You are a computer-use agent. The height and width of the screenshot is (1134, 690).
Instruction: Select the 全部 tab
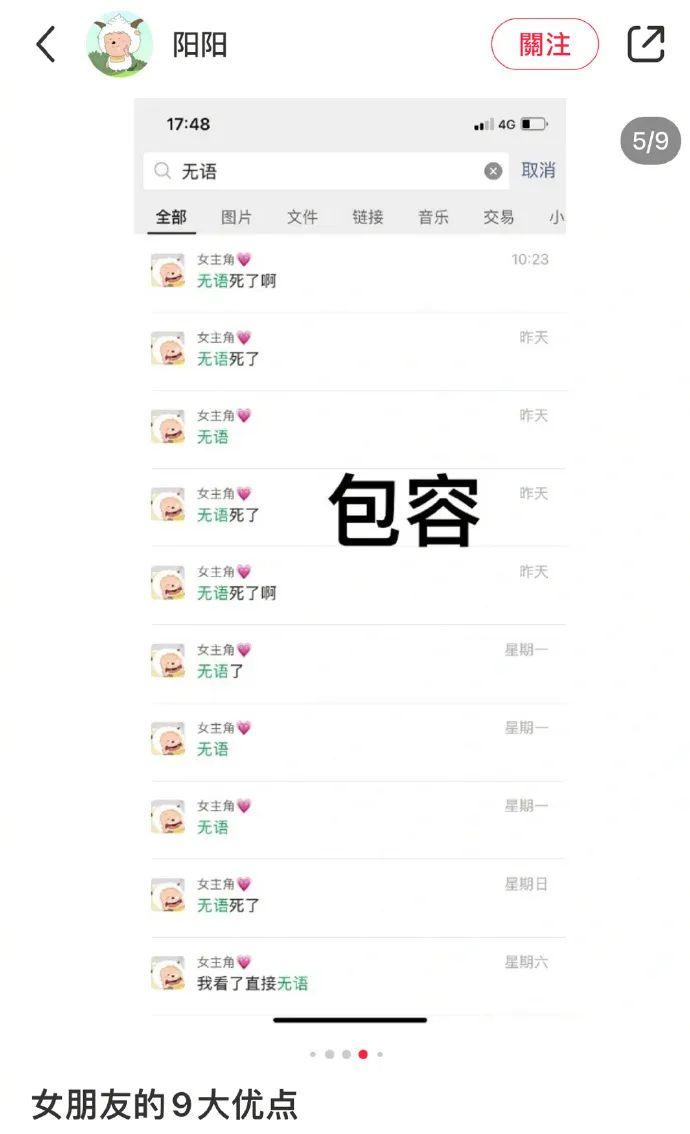[x=171, y=217]
